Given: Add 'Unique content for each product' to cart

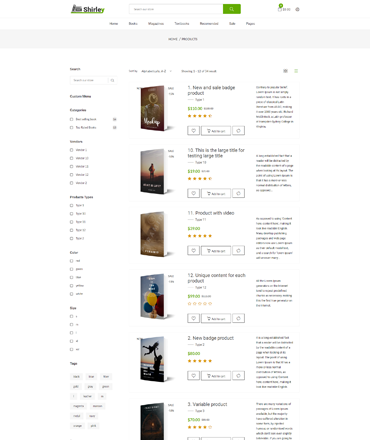Looking at the screenshot, I should pyautogui.click(x=216, y=318).
